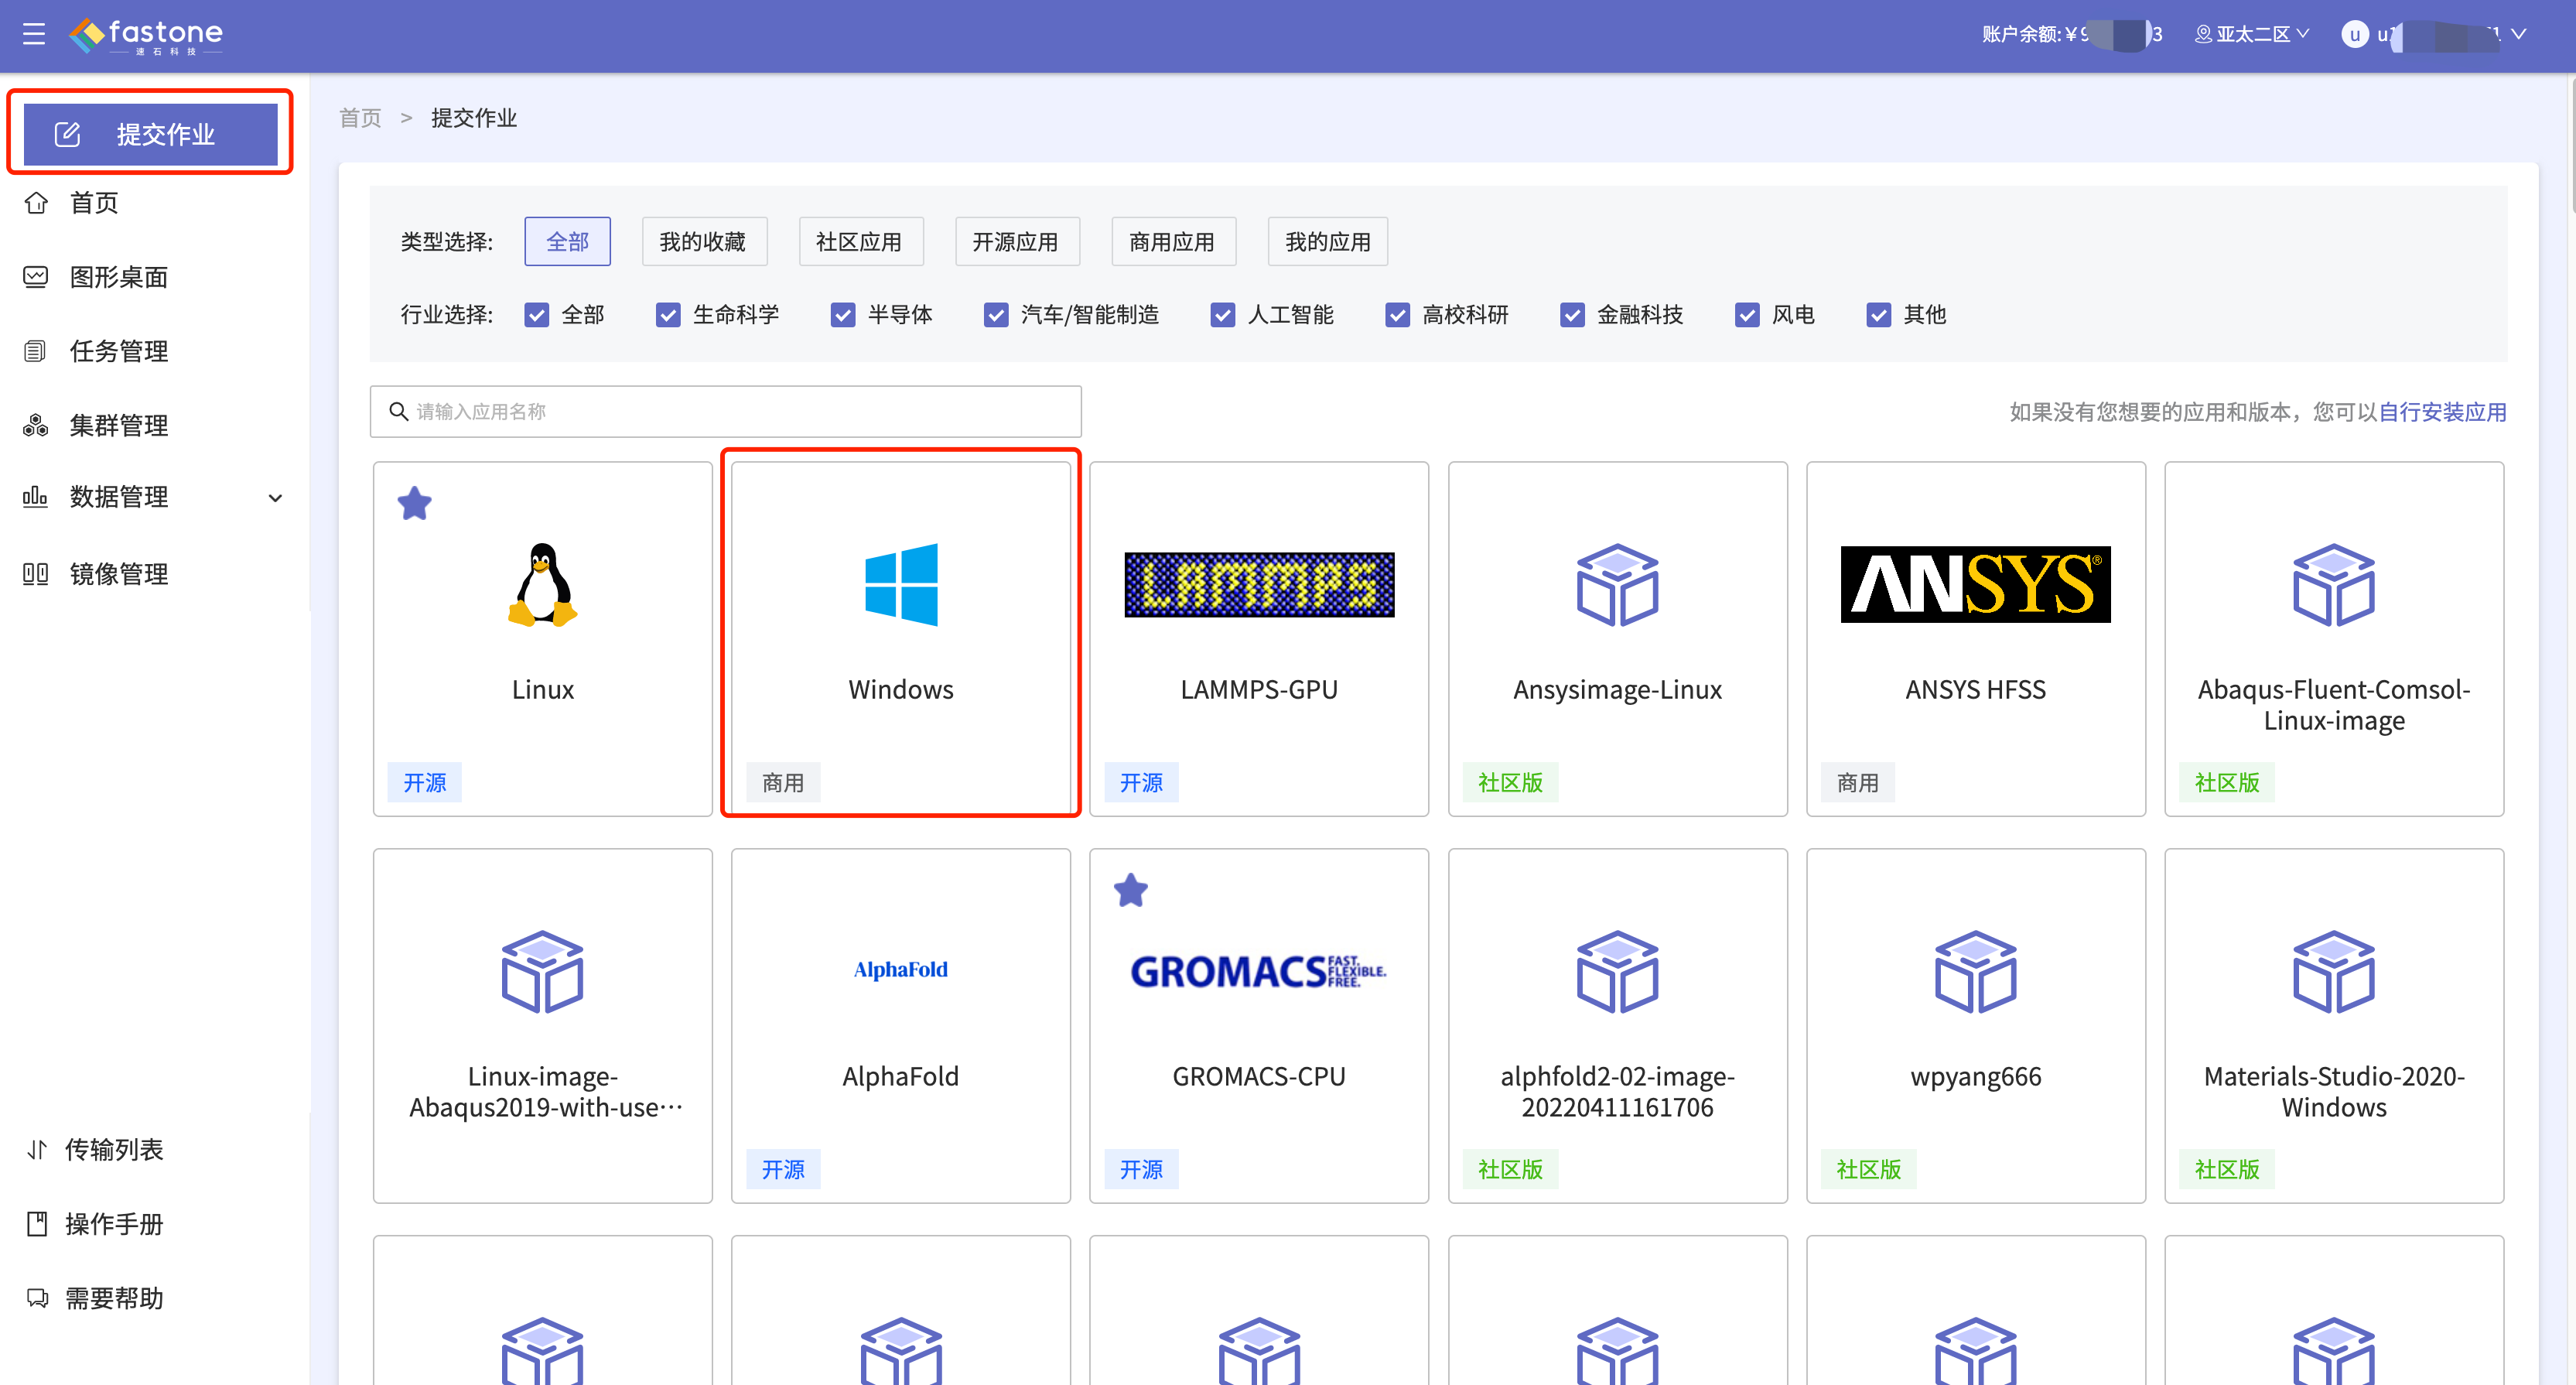Click the LAMMPS logo image

(1259, 585)
